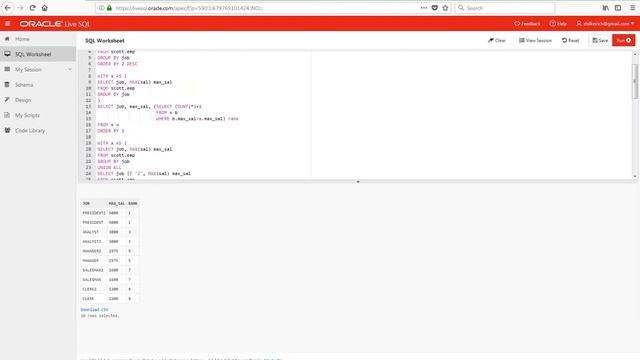Select SQL Worksheet in the sidebar
The height and width of the screenshot is (360, 640).
(x=38, y=54)
